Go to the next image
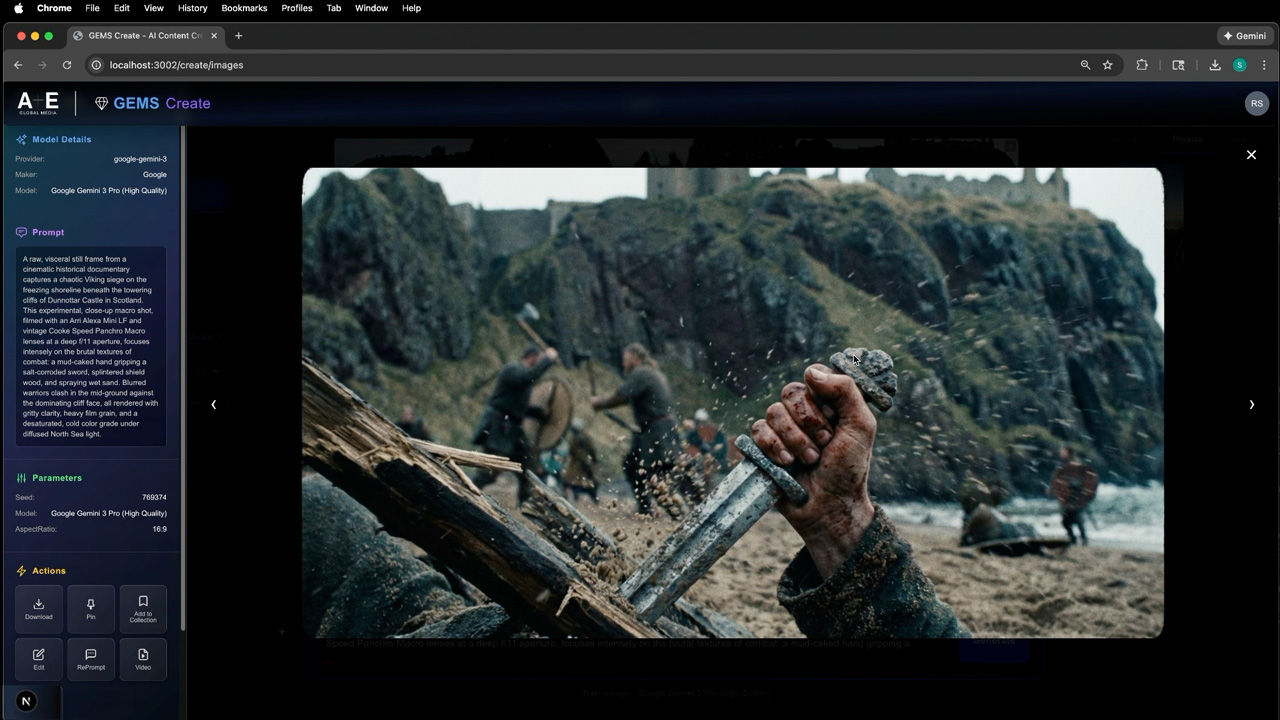 tap(1251, 405)
